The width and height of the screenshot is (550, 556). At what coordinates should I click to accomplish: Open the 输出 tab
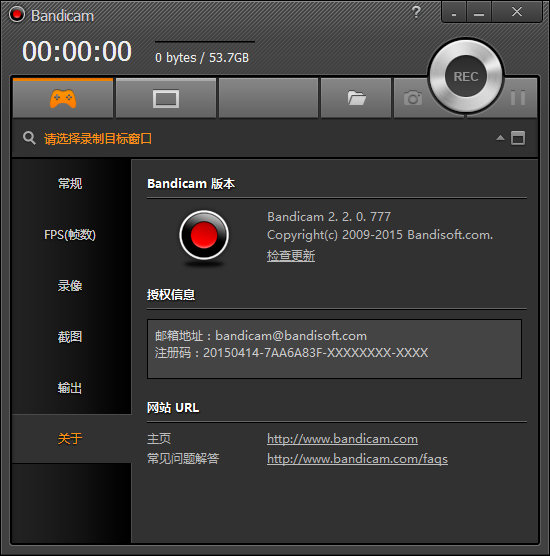[x=70, y=388]
